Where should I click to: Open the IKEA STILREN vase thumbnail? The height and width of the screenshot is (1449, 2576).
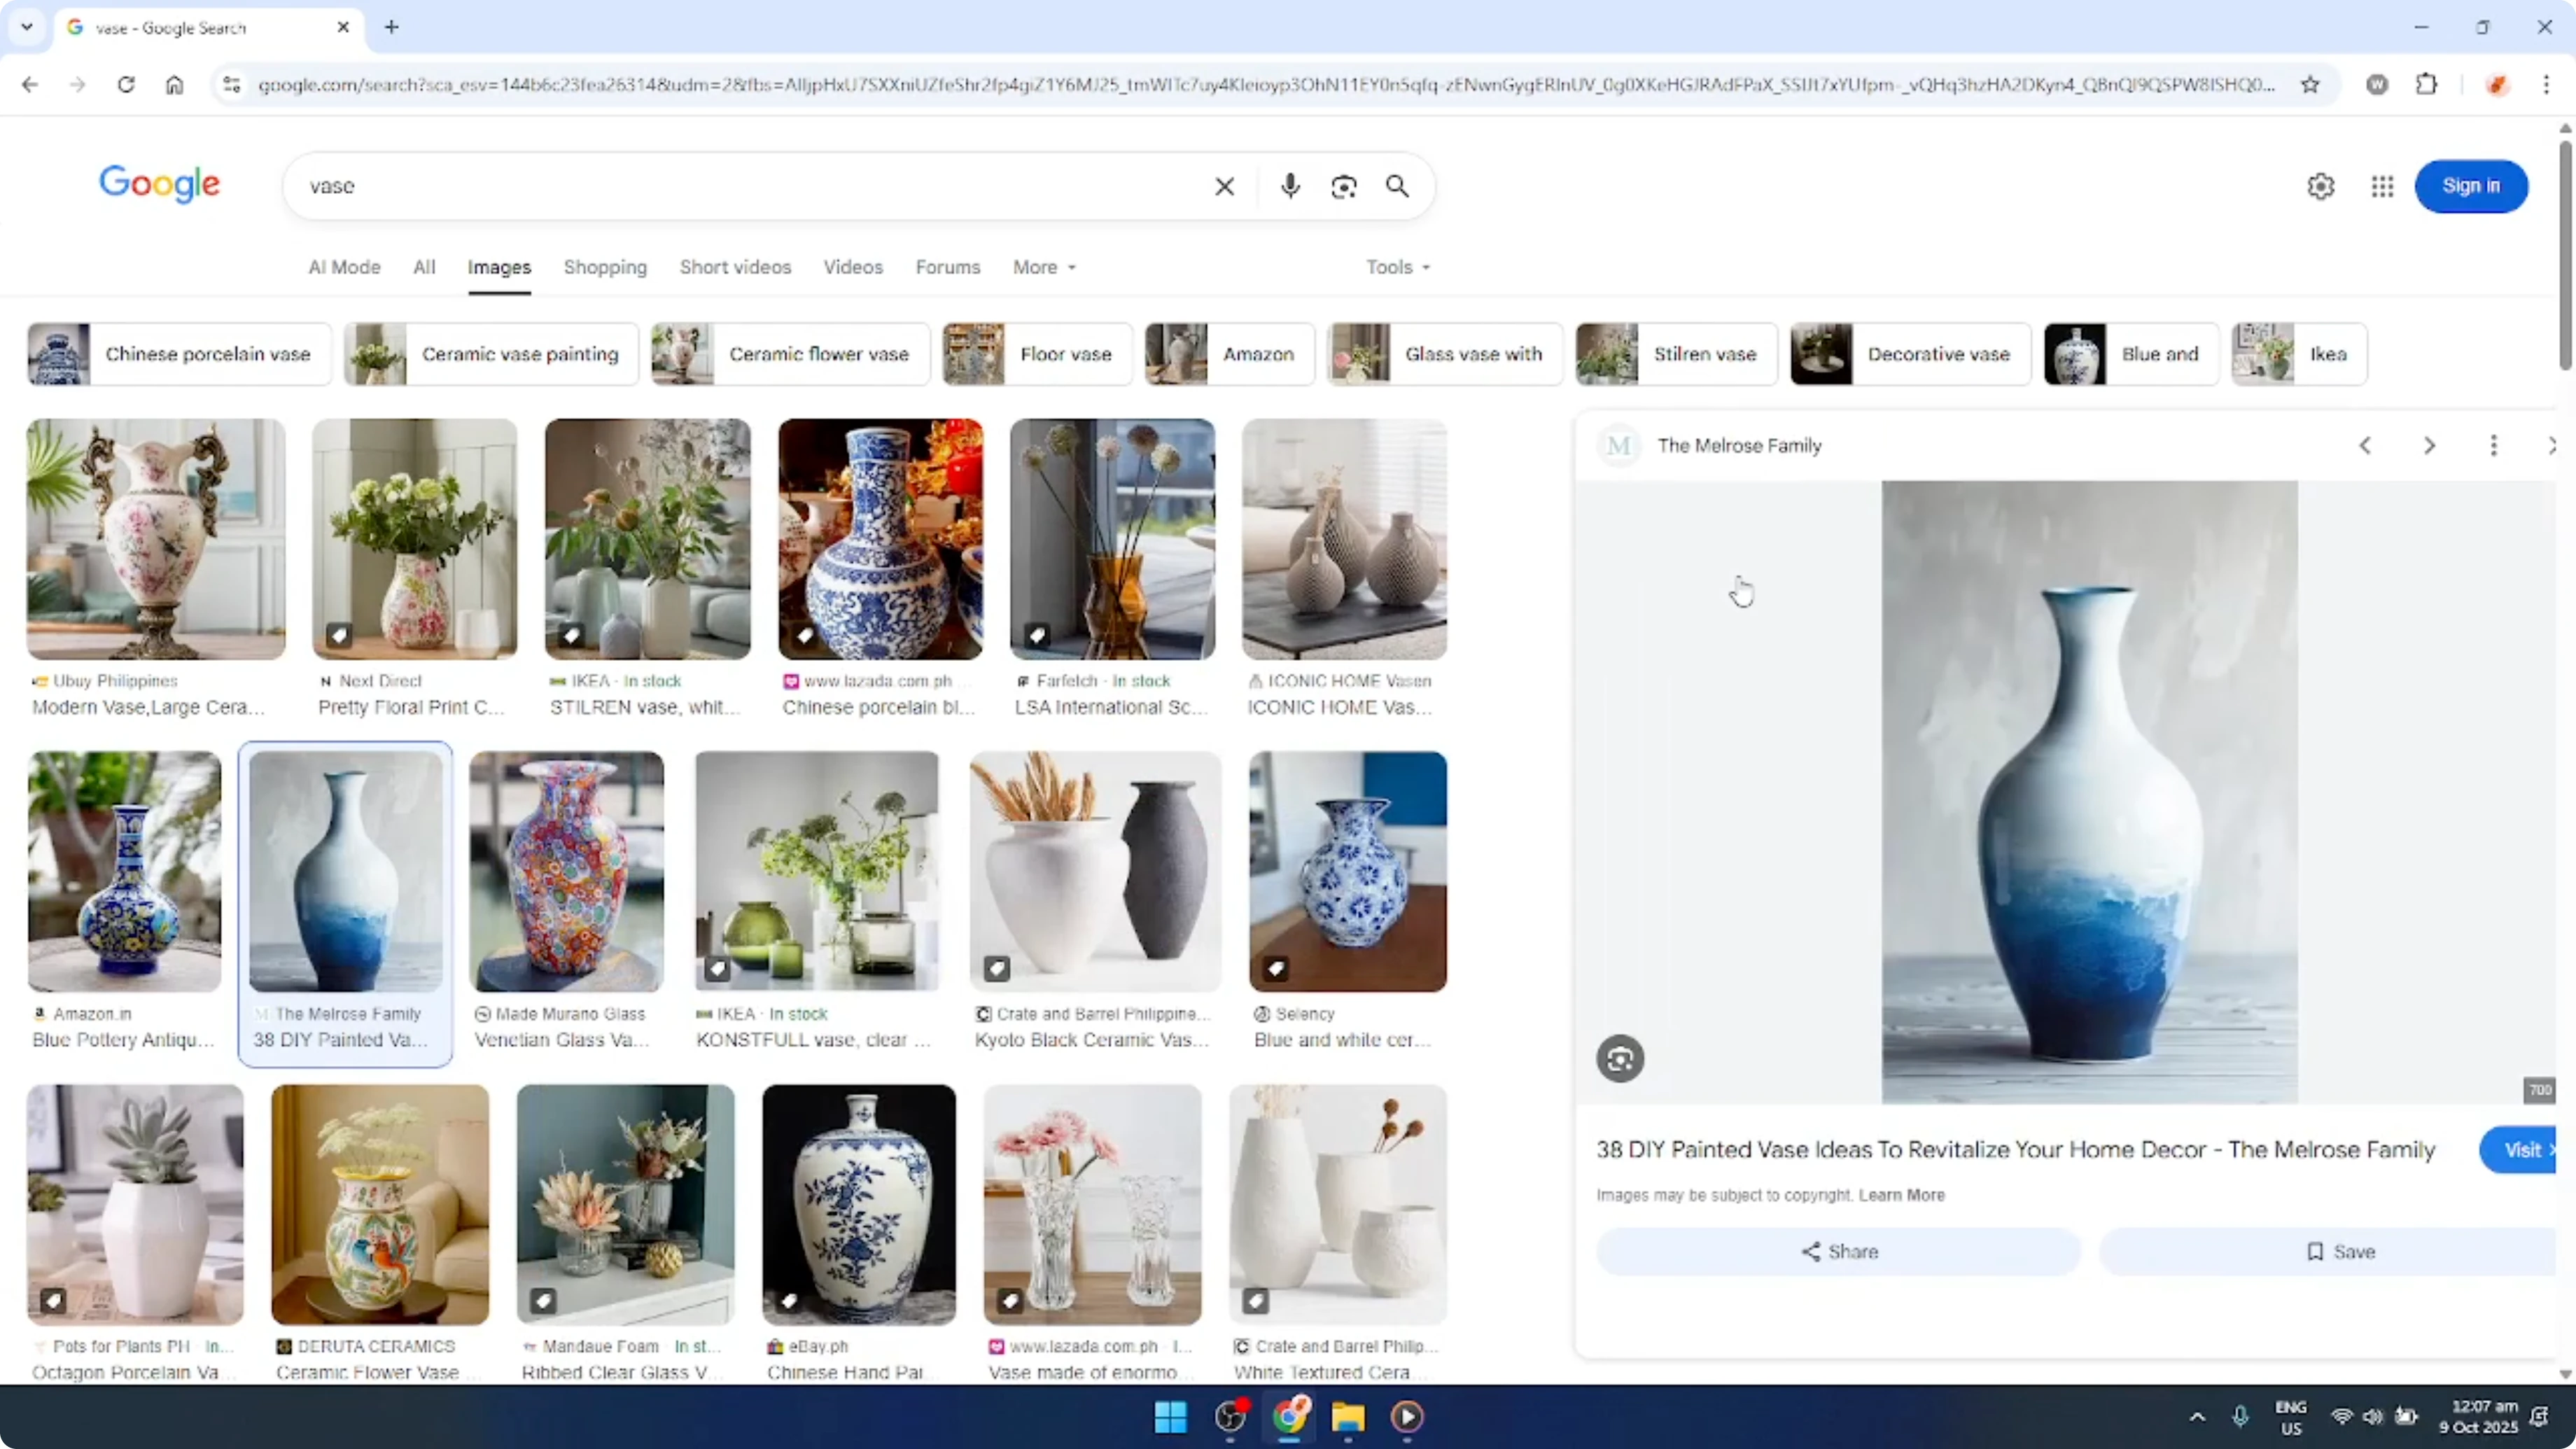[x=648, y=539]
